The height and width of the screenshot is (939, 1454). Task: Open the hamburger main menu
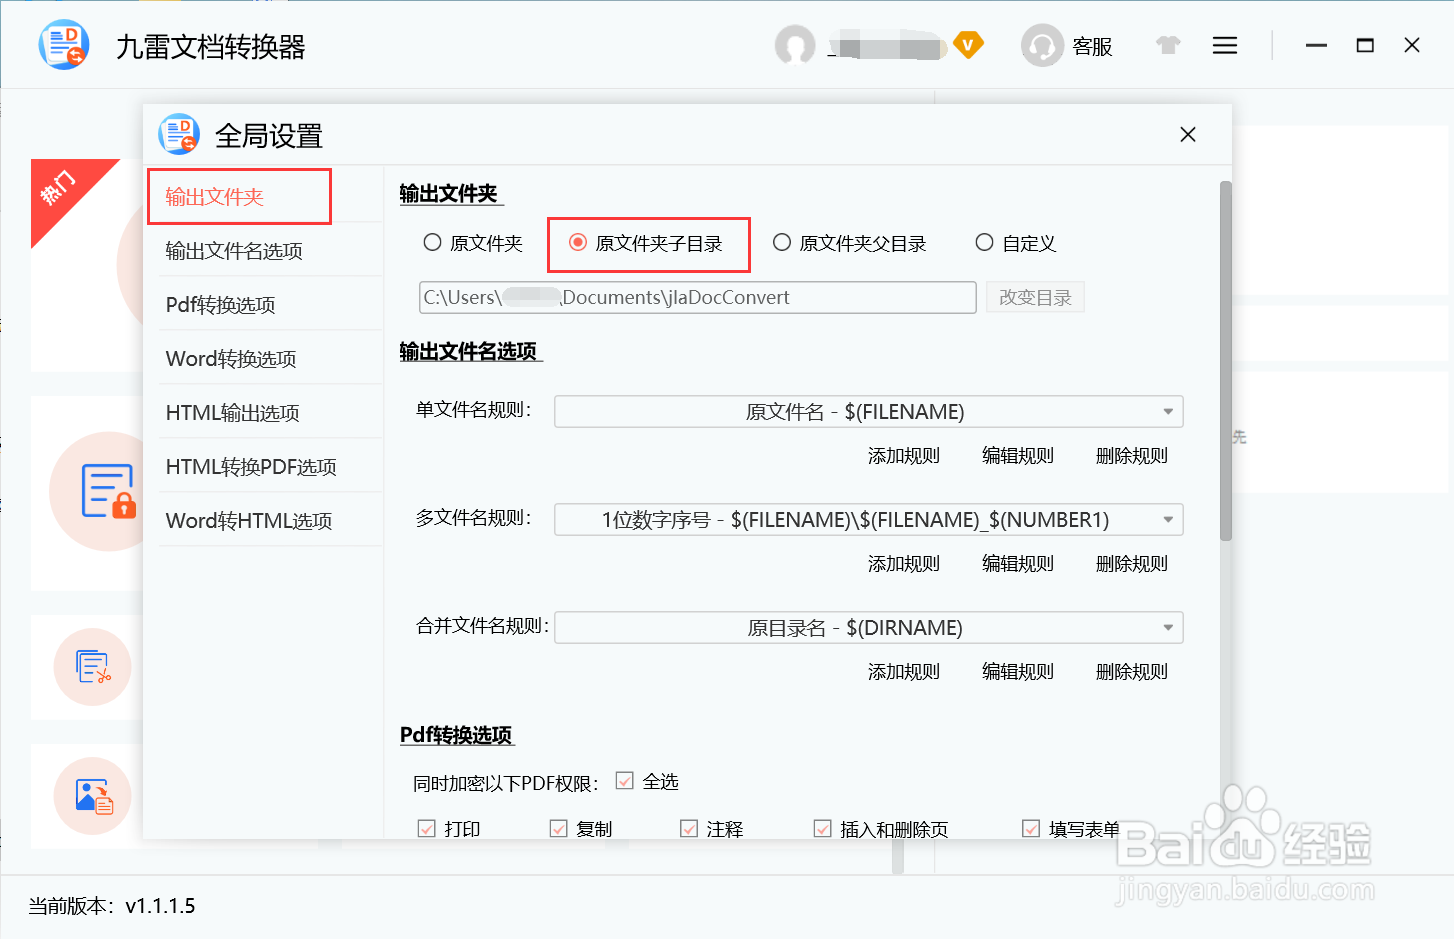click(1225, 45)
